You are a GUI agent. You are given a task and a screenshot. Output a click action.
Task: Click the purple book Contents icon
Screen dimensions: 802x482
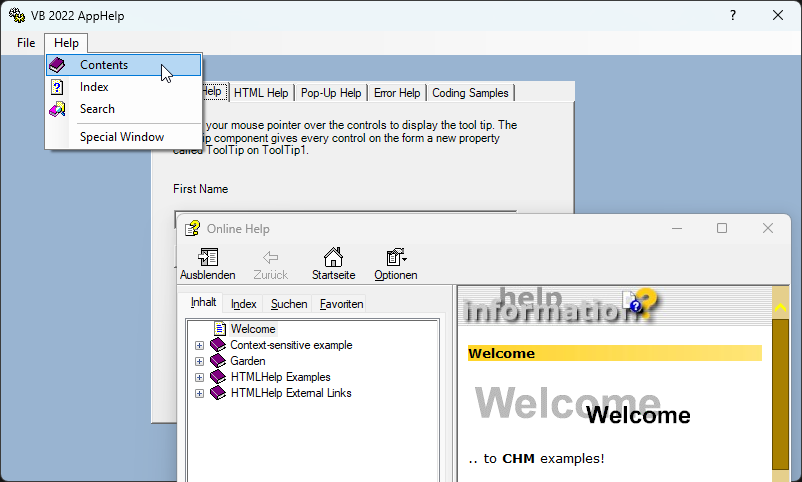(x=57, y=65)
